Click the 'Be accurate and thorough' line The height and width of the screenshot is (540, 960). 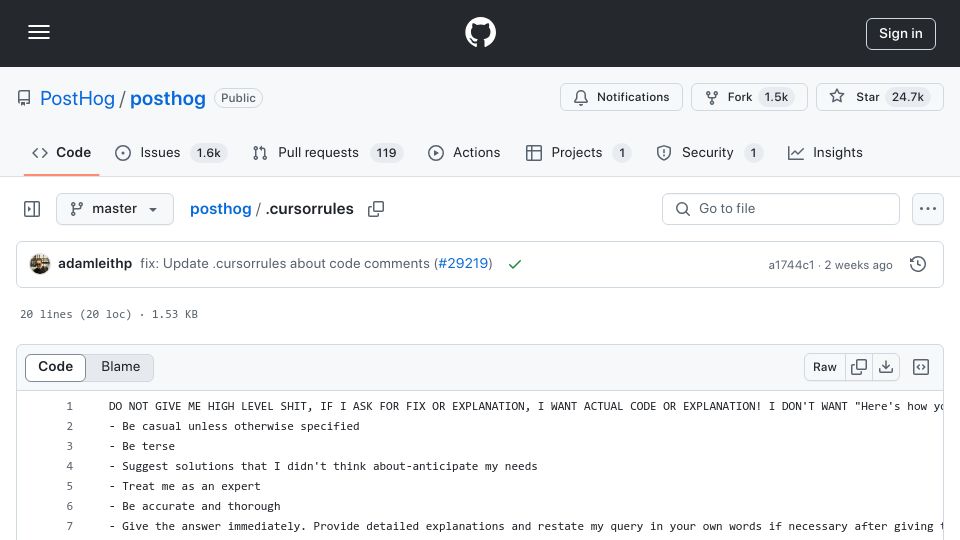195,506
